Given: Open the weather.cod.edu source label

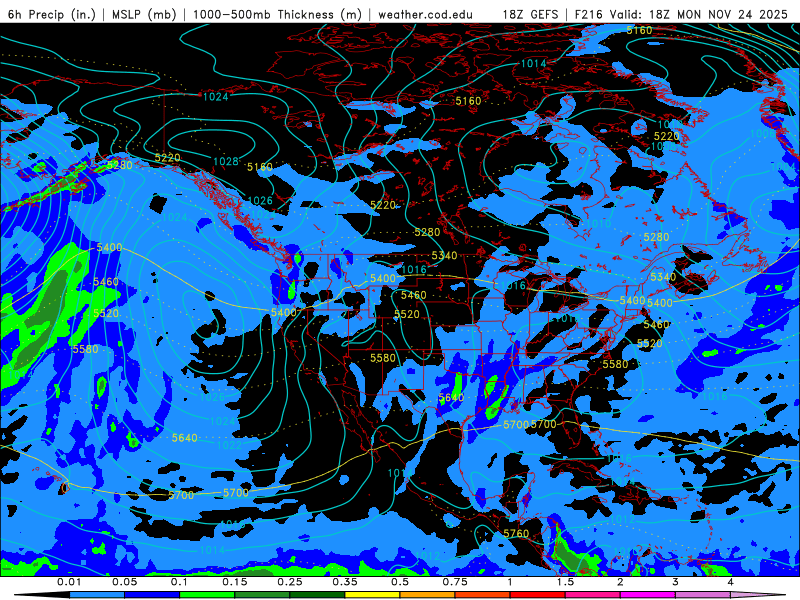Looking at the screenshot, I should click(425, 14).
